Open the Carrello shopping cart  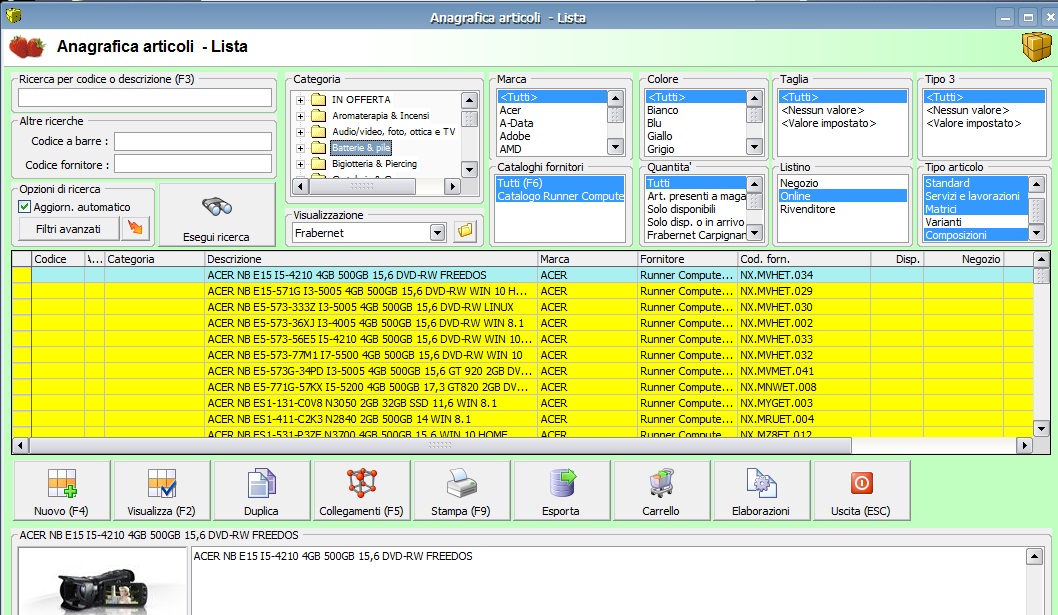coord(661,491)
